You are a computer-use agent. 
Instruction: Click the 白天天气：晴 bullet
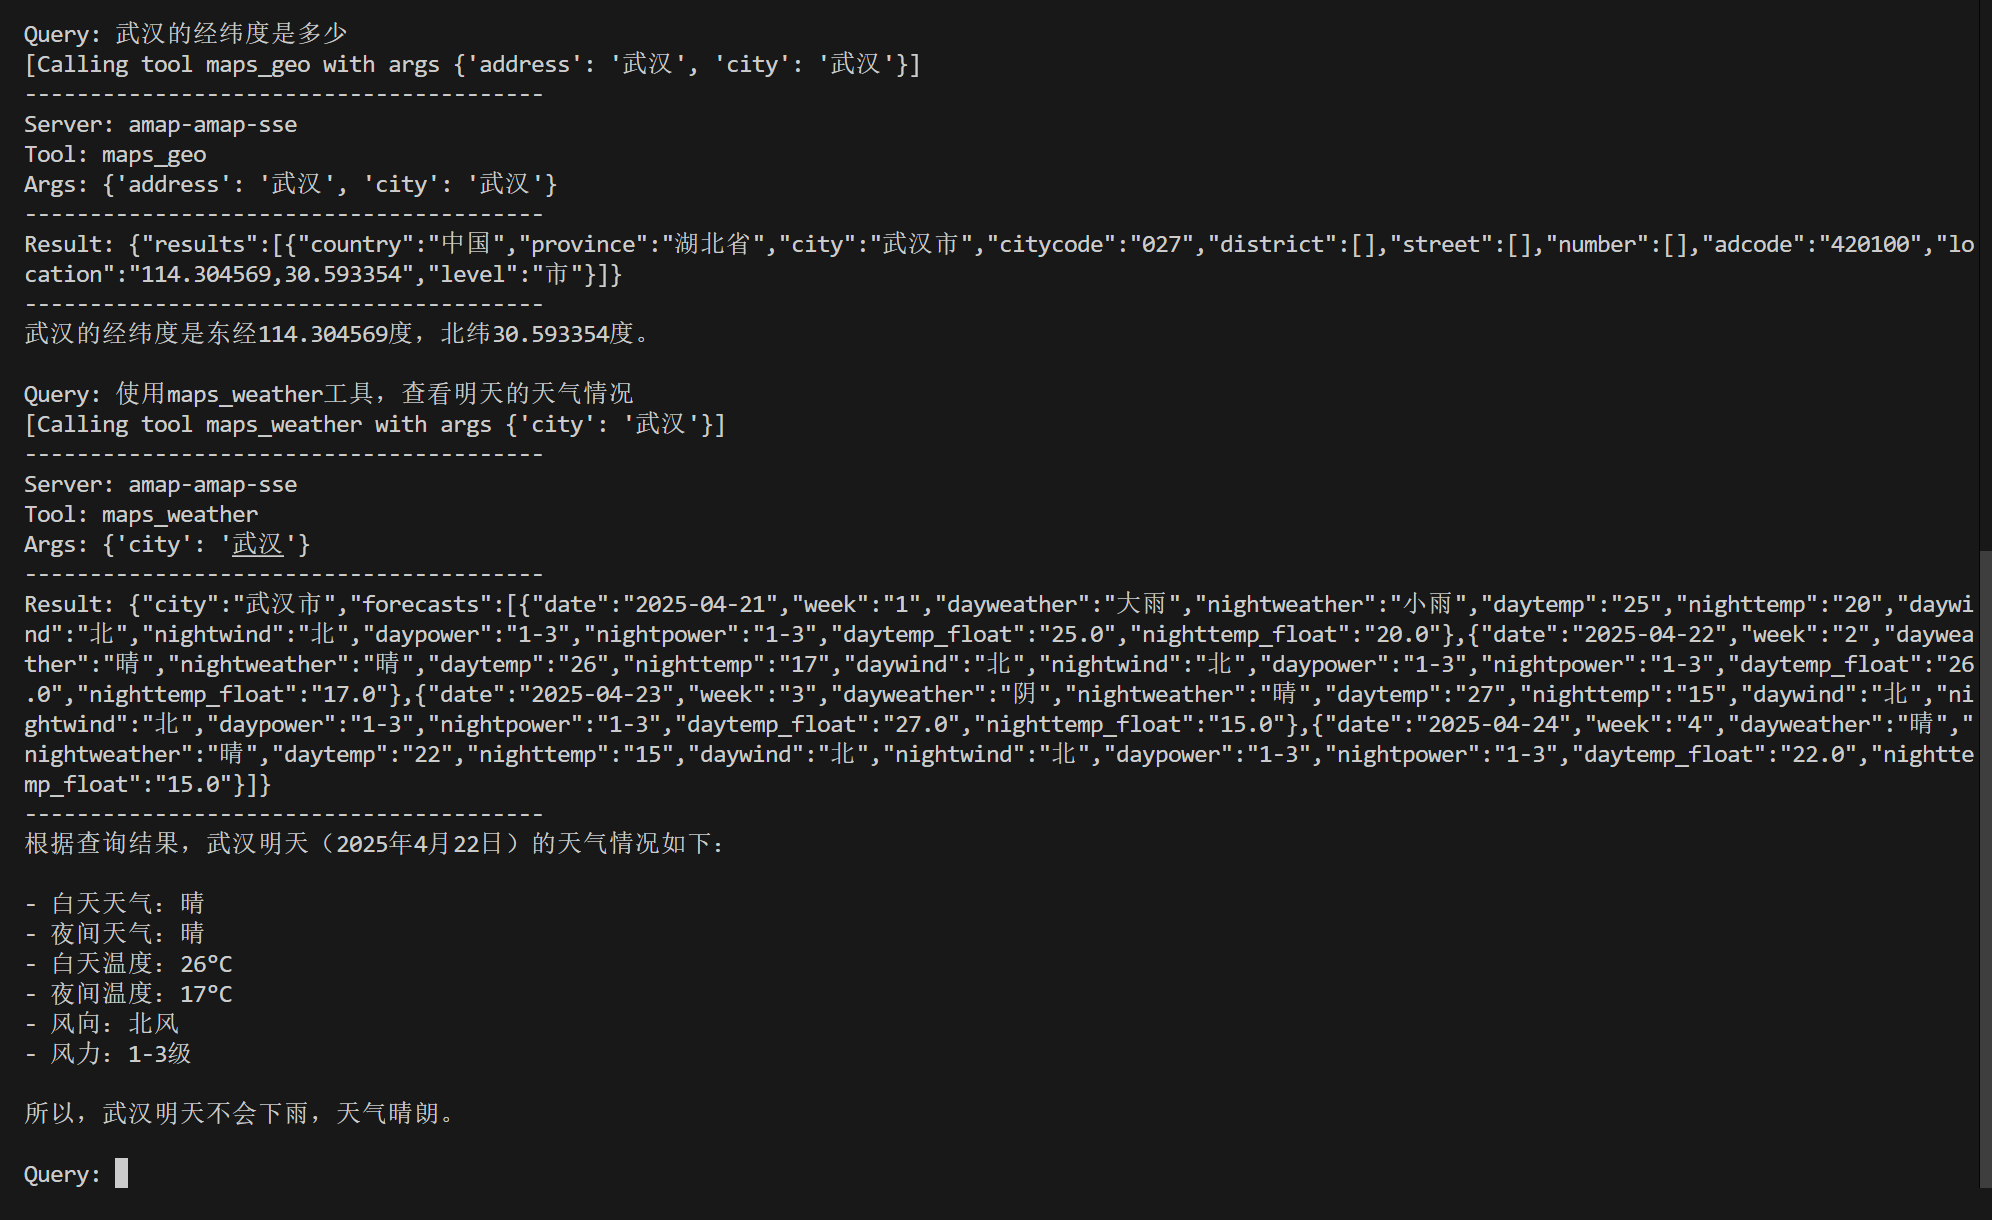click(x=115, y=904)
